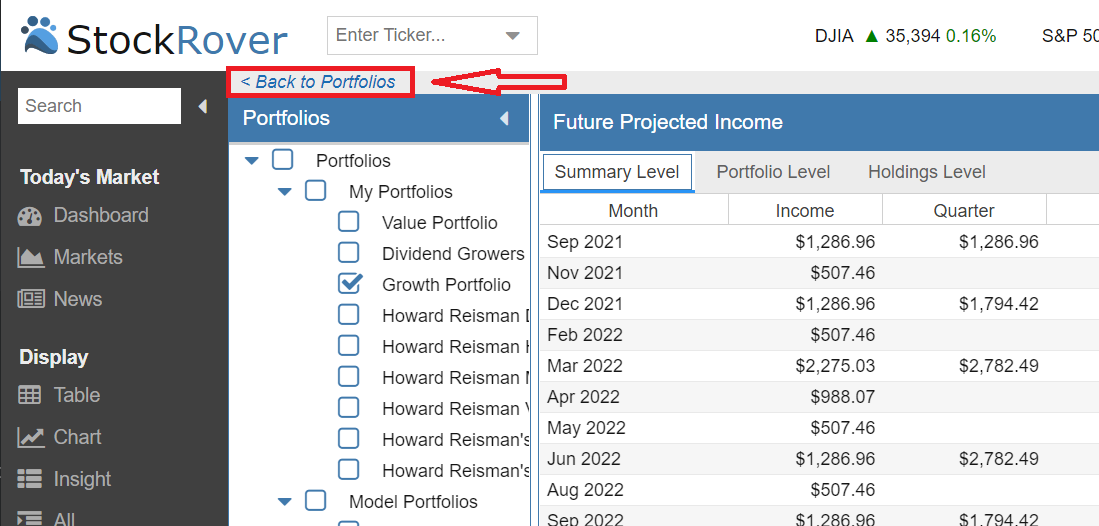1099x526 pixels.
Task: Tick the Dividend Growers checkbox
Action: [348, 252]
